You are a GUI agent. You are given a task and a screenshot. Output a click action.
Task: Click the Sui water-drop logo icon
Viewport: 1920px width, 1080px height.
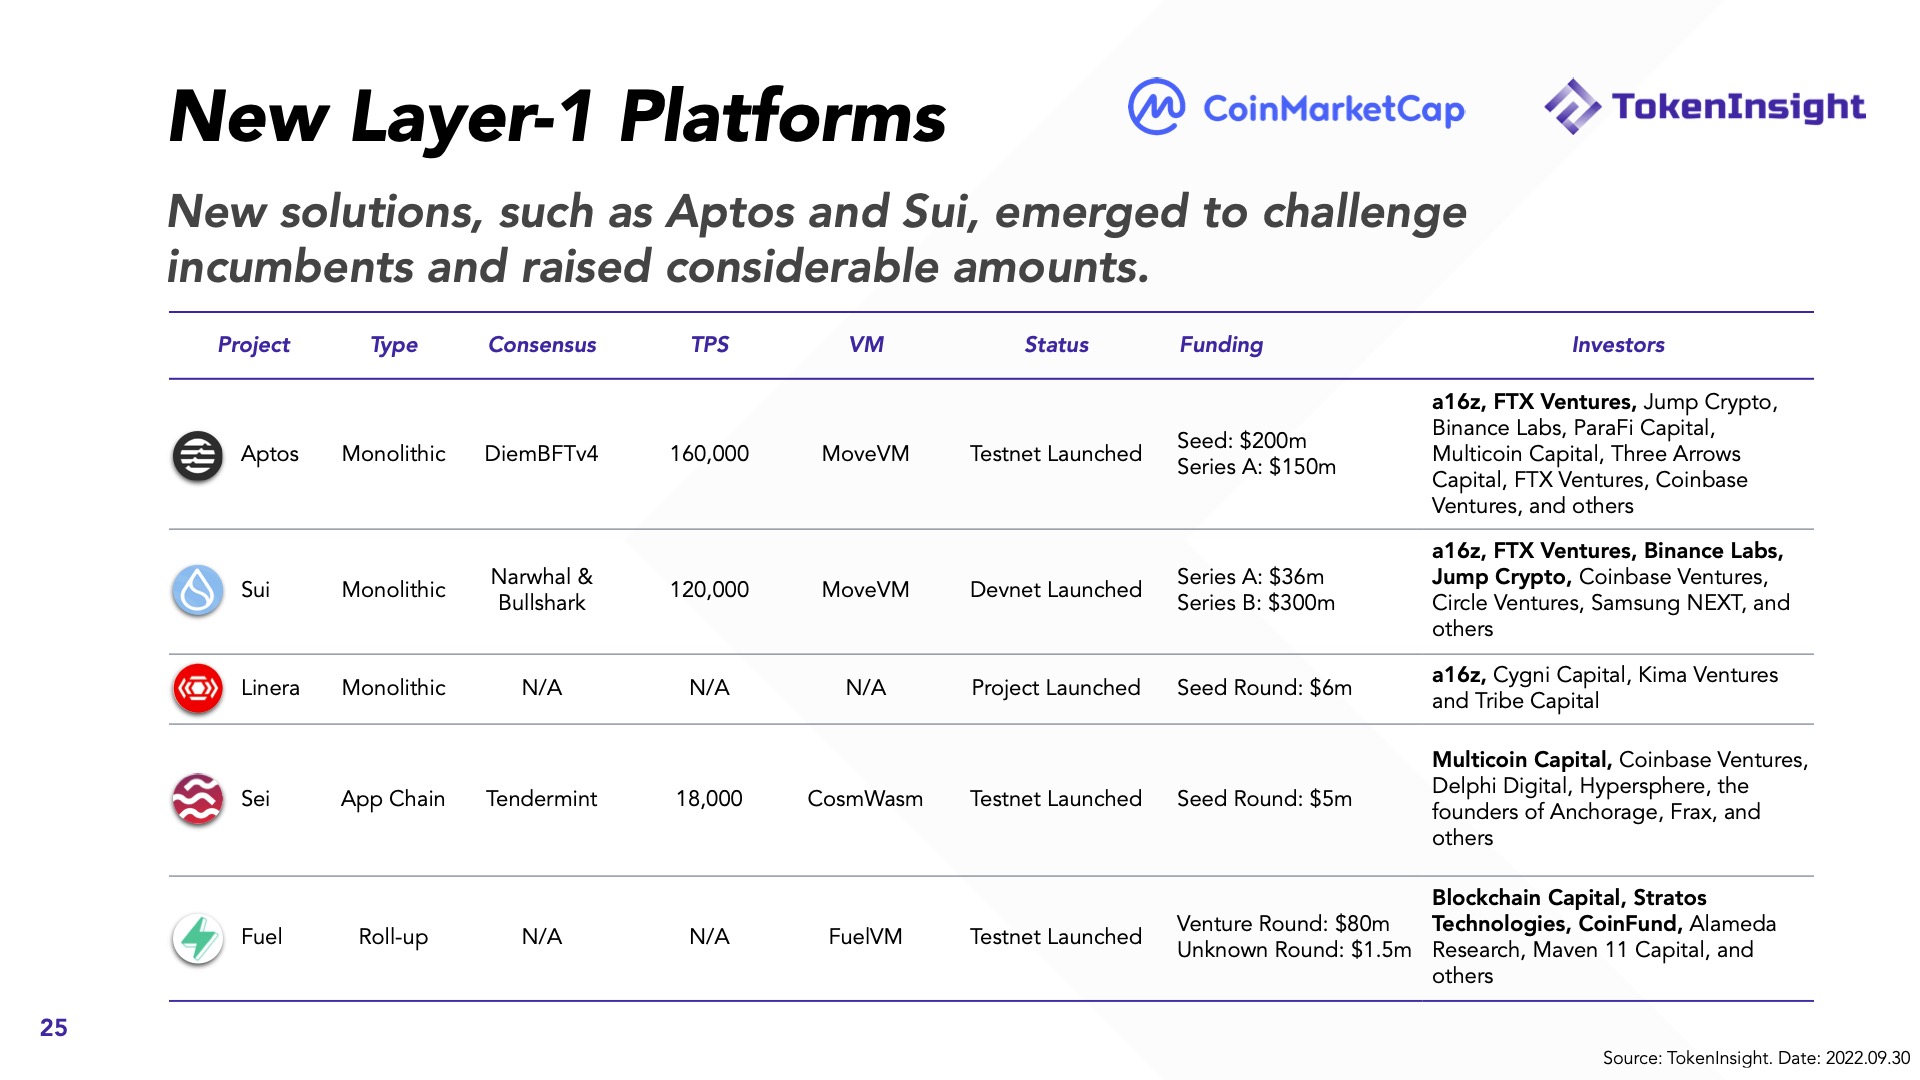tap(198, 590)
